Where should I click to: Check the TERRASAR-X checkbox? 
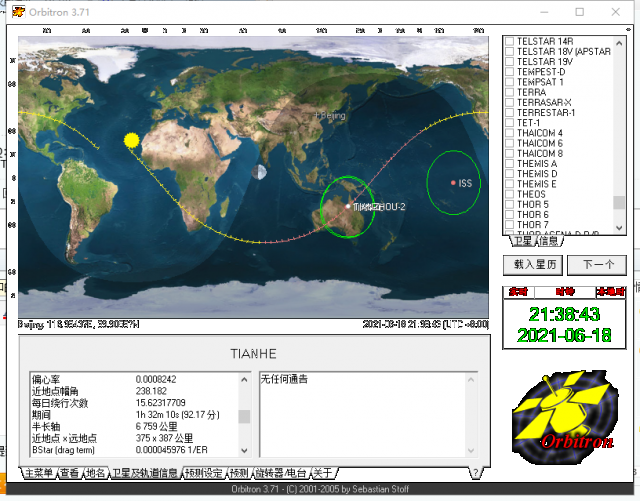click(x=509, y=102)
